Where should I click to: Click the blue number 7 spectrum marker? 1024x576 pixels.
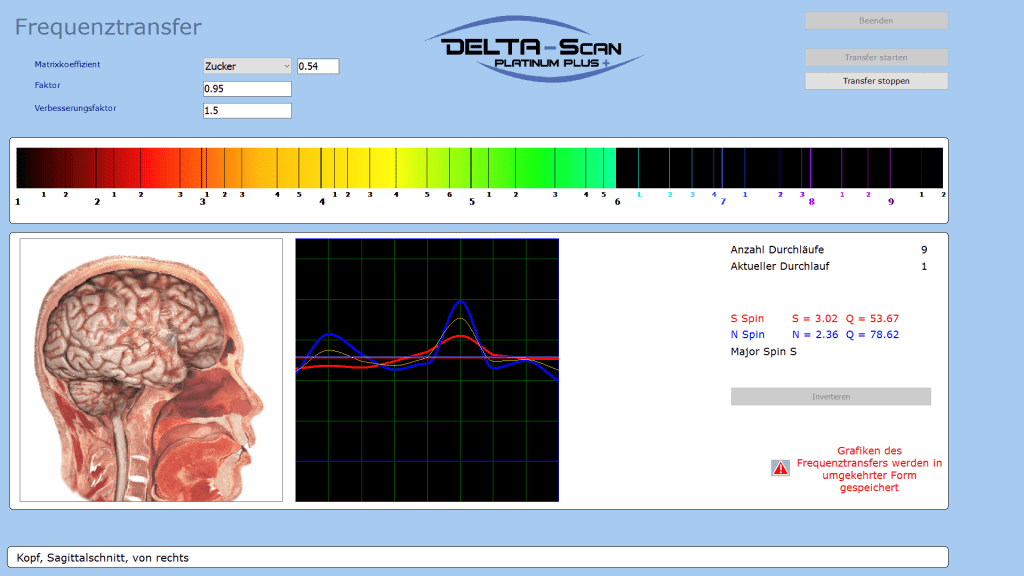click(723, 202)
